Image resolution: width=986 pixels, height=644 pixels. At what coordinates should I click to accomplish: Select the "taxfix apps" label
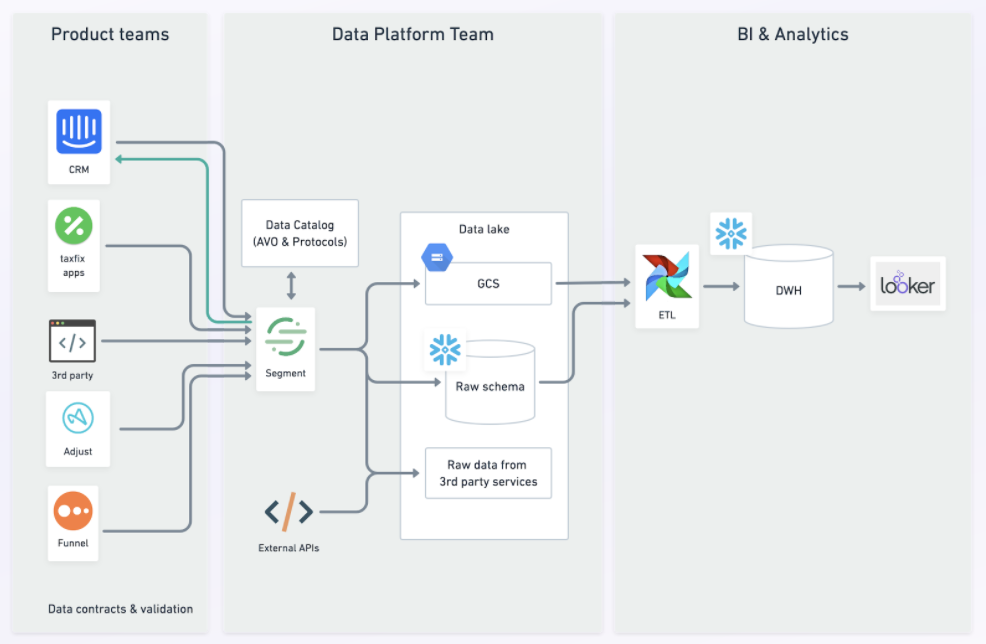coord(73,265)
